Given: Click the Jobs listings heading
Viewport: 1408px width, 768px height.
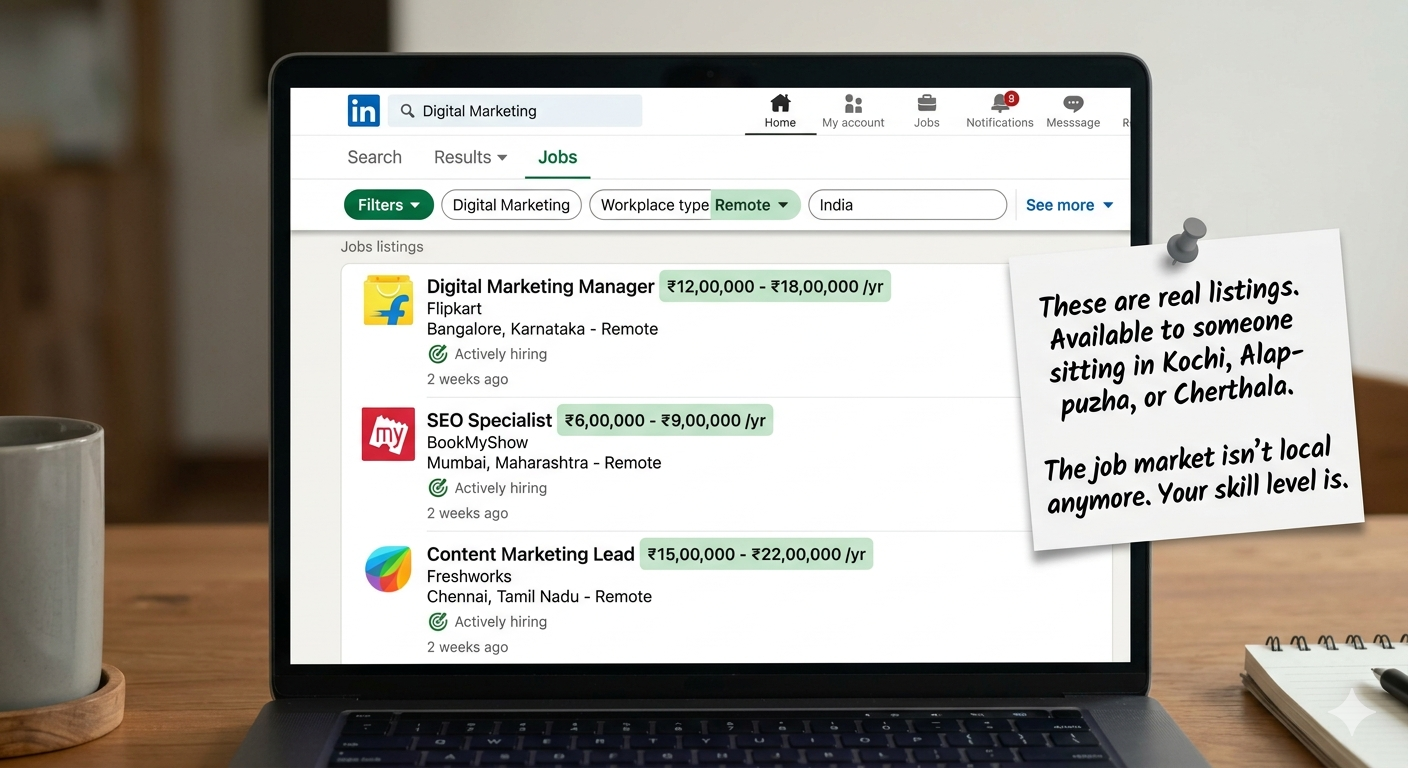Looking at the screenshot, I should 382,247.
